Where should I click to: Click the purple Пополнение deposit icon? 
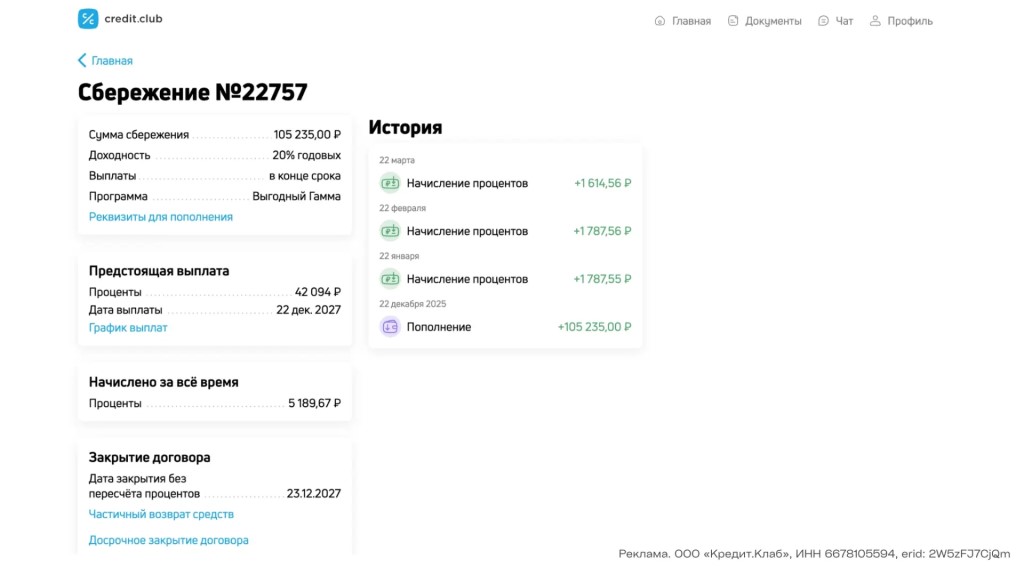click(x=390, y=327)
